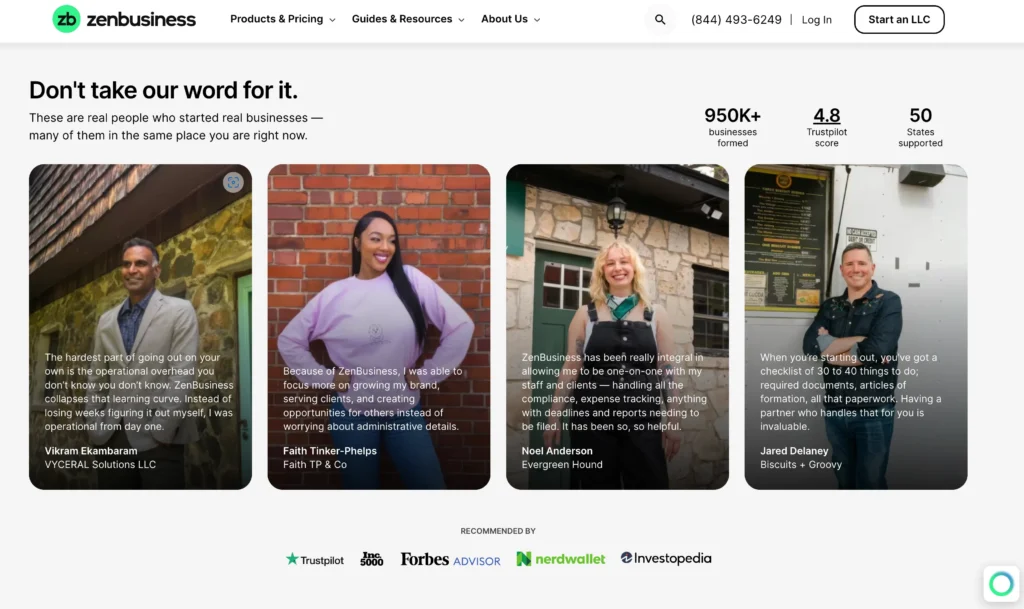This screenshot has width=1024, height=609.
Task: Open the 4.8 Trustpilot score link
Action: point(827,116)
